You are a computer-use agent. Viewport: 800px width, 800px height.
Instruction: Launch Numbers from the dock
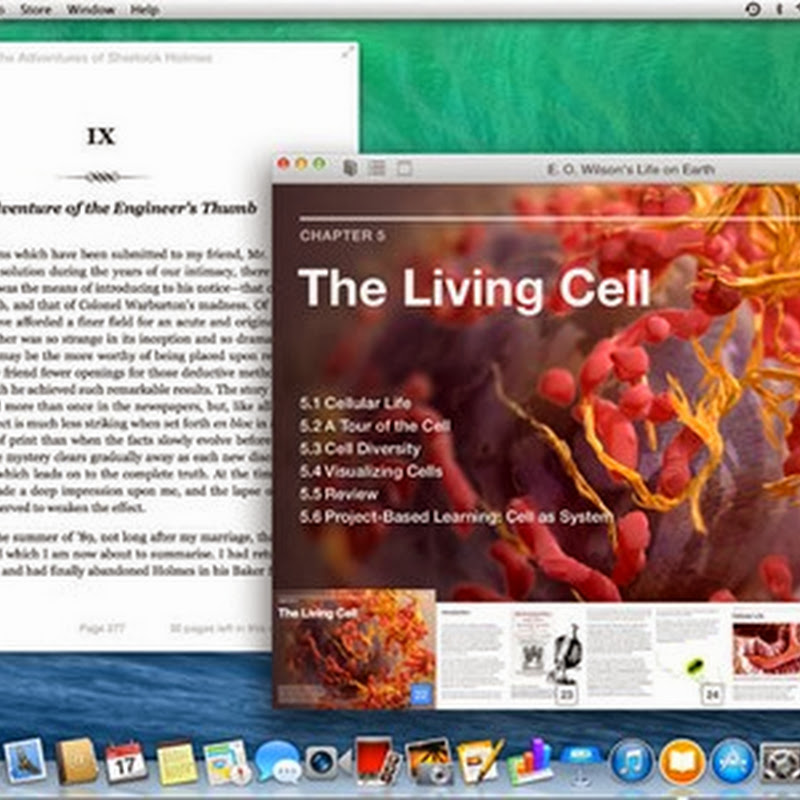(530, 762)
